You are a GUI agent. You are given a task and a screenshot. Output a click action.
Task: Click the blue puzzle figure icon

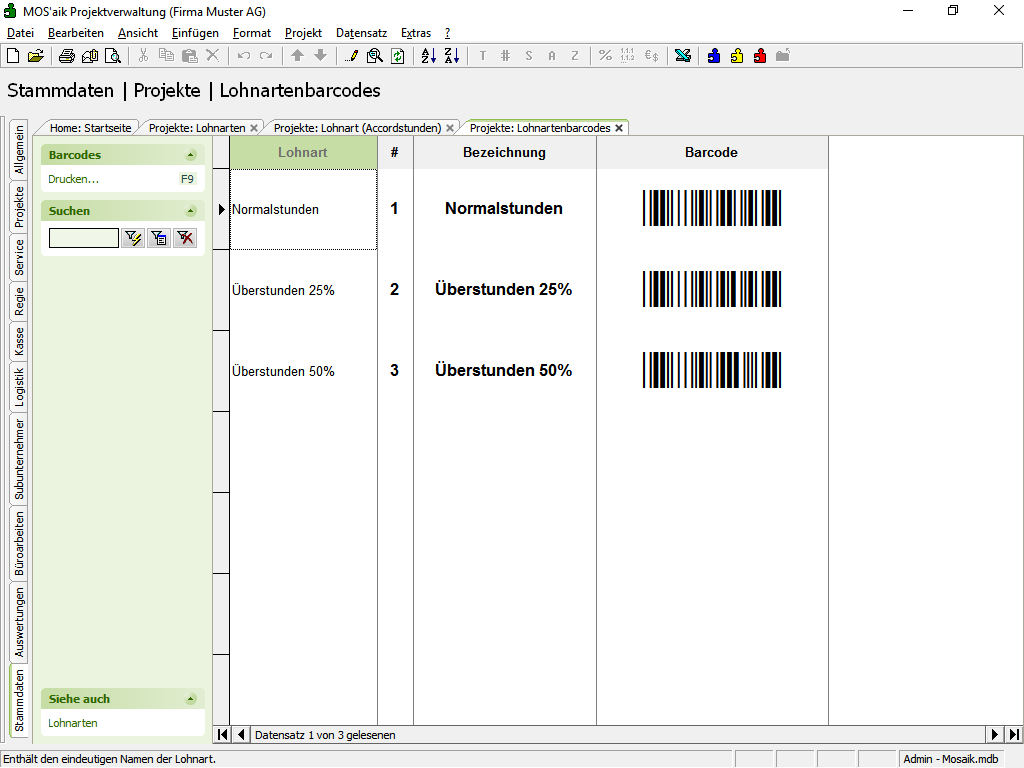tap(714, 56)
